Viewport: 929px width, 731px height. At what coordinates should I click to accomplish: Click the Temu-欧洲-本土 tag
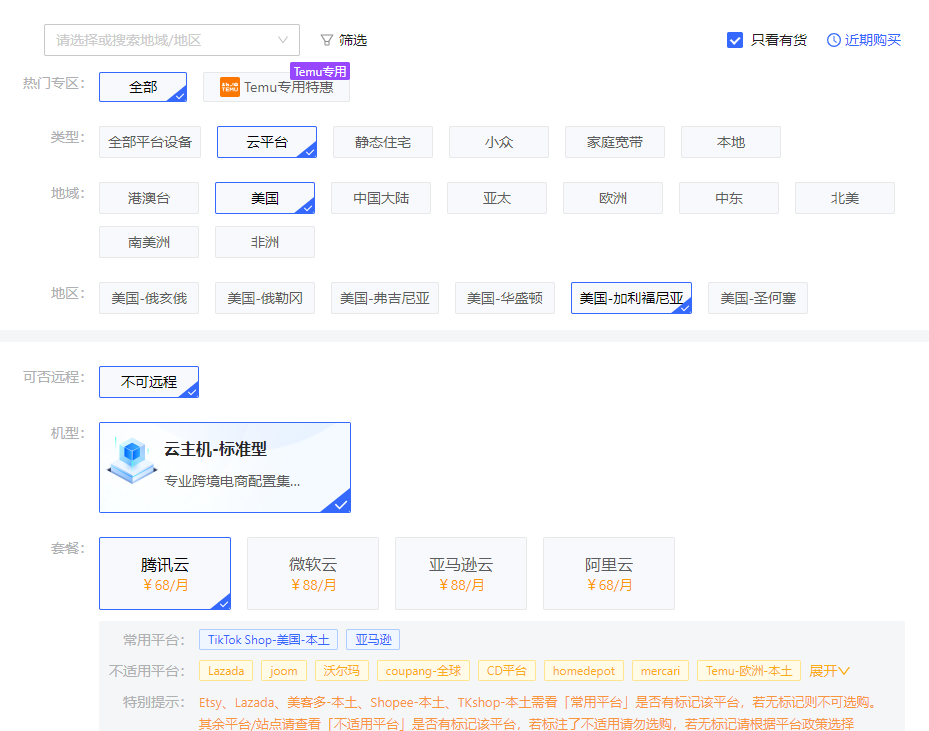pos(749,671)
